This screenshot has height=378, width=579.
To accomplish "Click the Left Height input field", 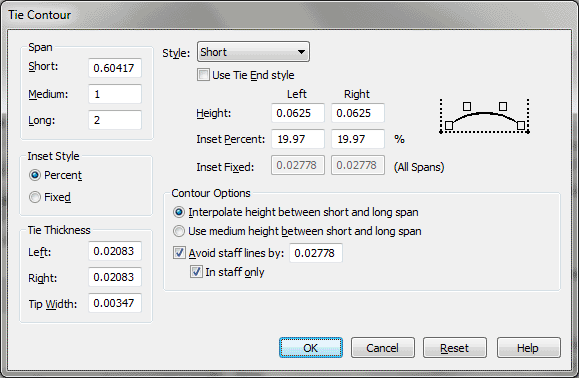I will pos(298,113).
